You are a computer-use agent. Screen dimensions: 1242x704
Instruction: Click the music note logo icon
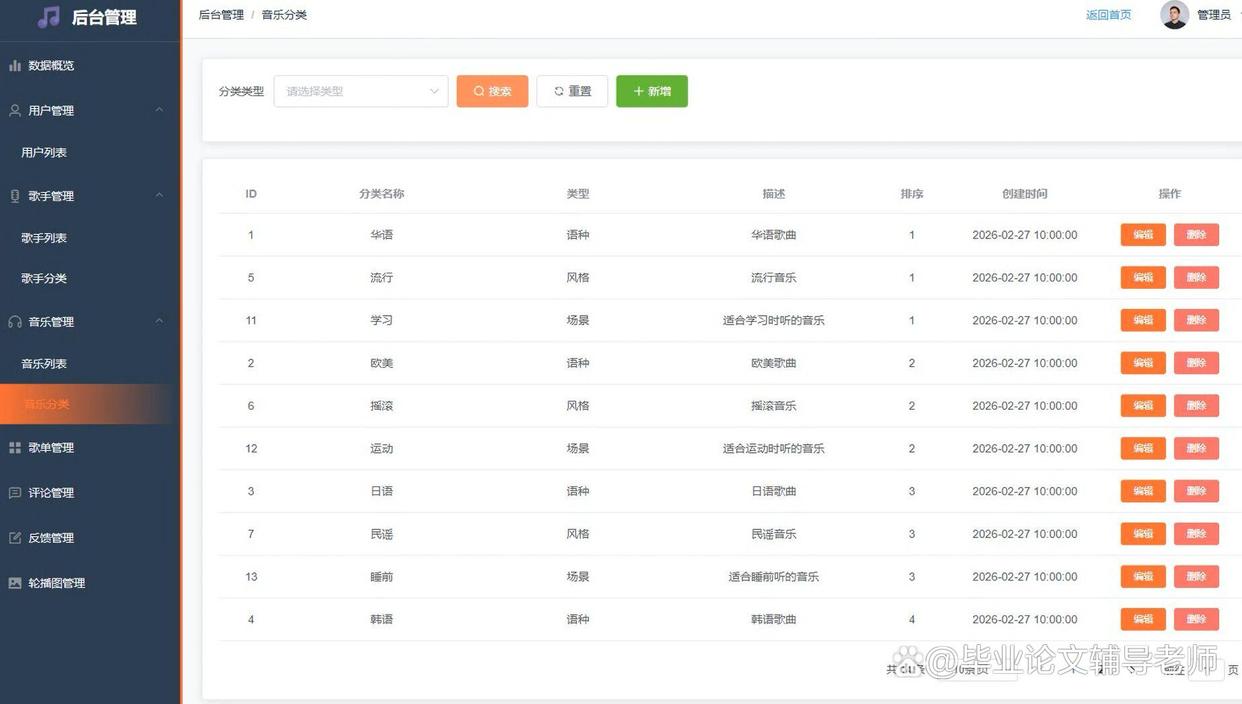[x=48, y=17]
